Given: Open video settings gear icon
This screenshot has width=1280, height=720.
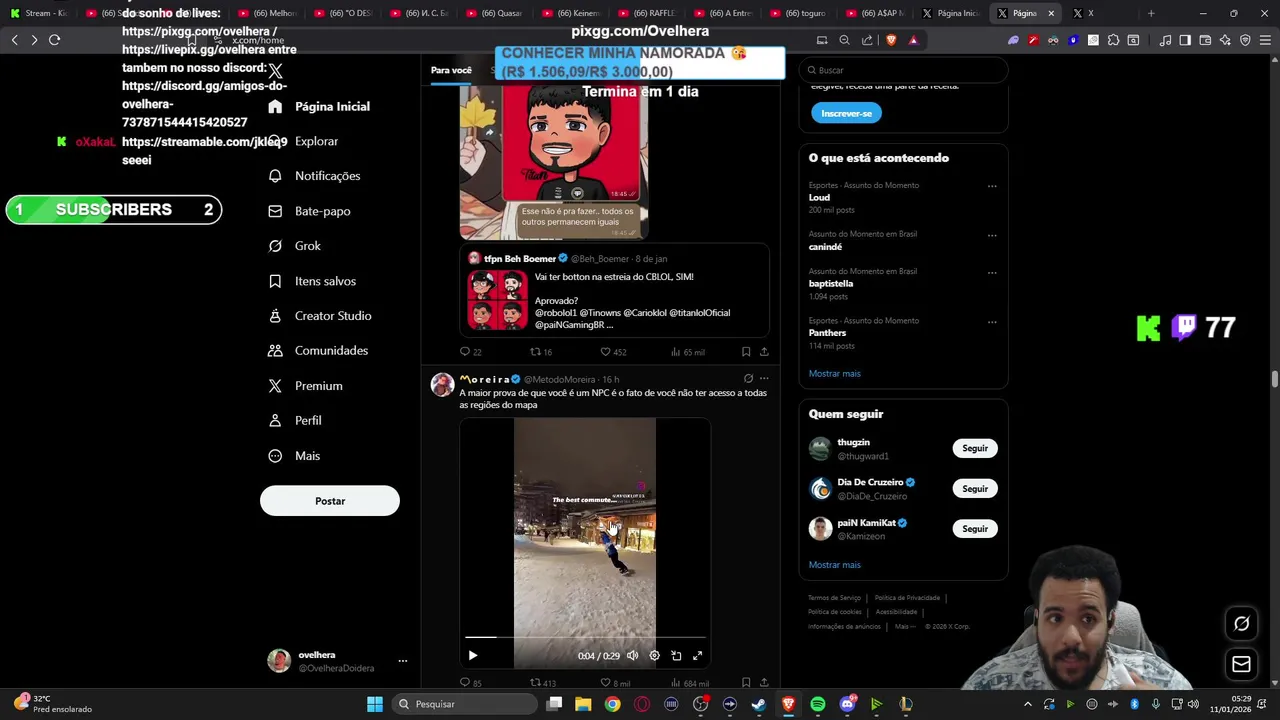Looking at the screenshot, I should click(x=654, y=656).
